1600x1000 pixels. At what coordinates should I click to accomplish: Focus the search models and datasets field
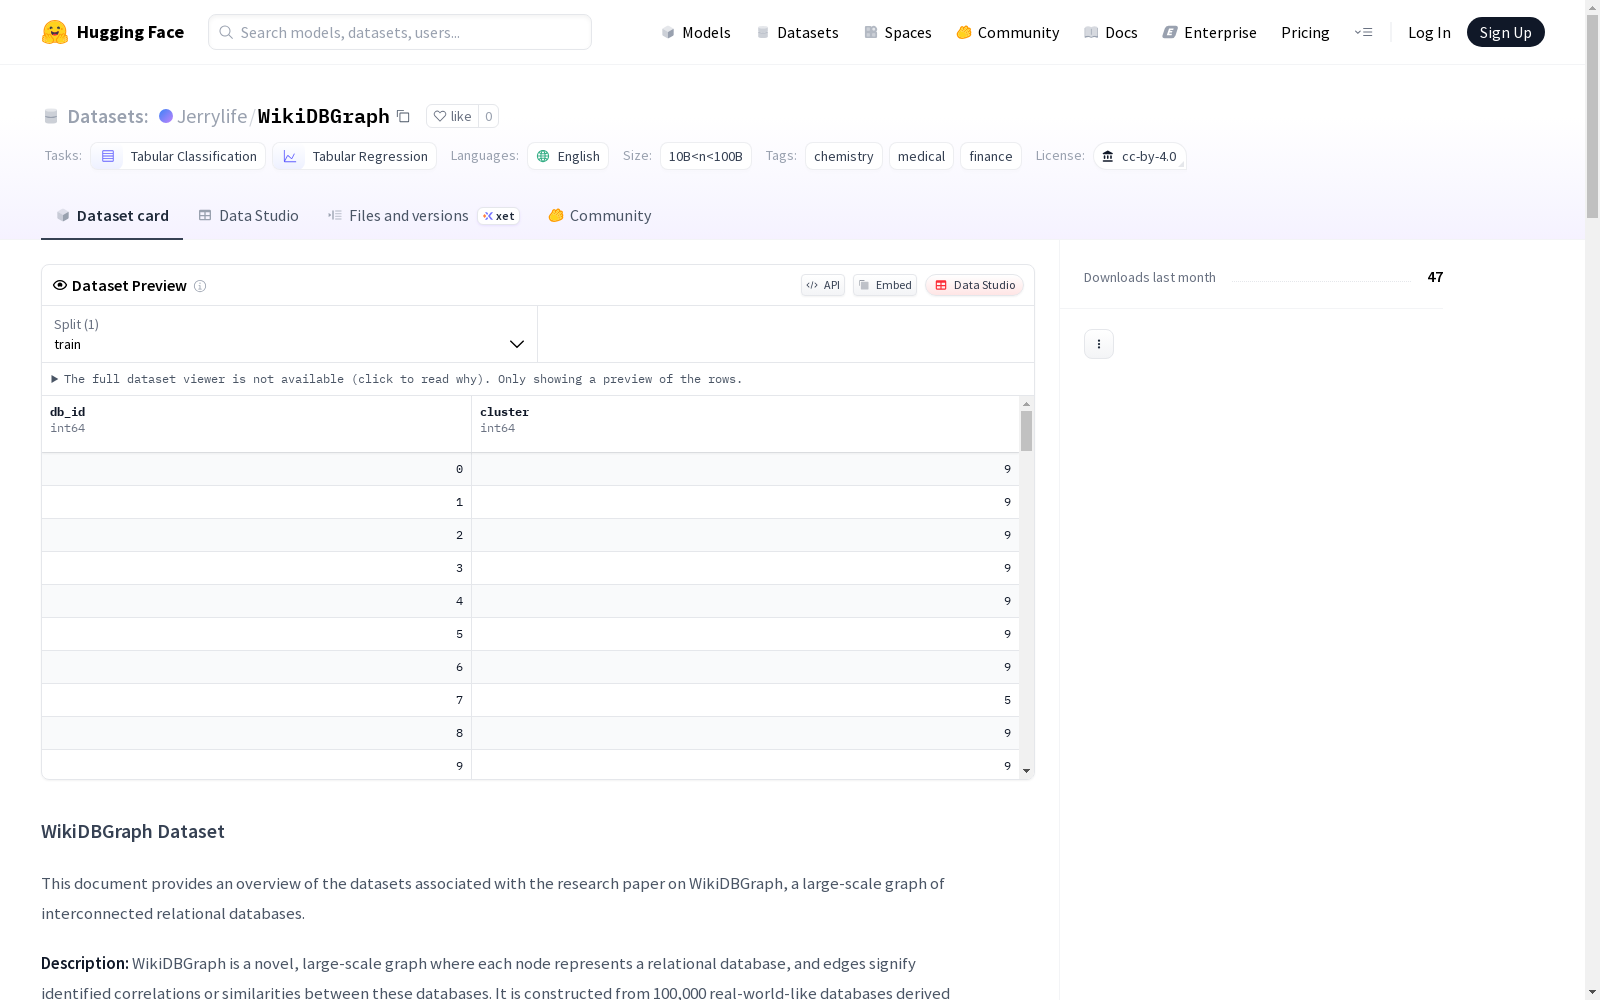400,32
